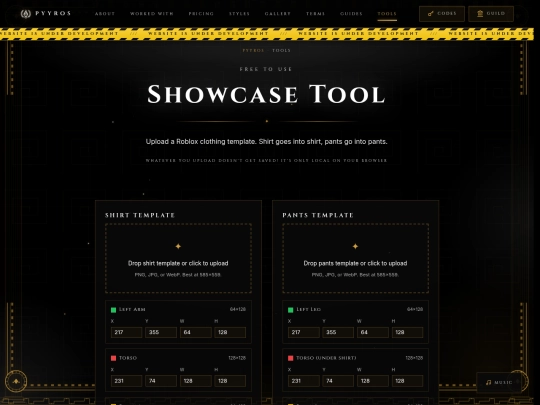Screen dimensions: 540x405
Task: Navigate to Styles in the navbar
Action: 239,14
